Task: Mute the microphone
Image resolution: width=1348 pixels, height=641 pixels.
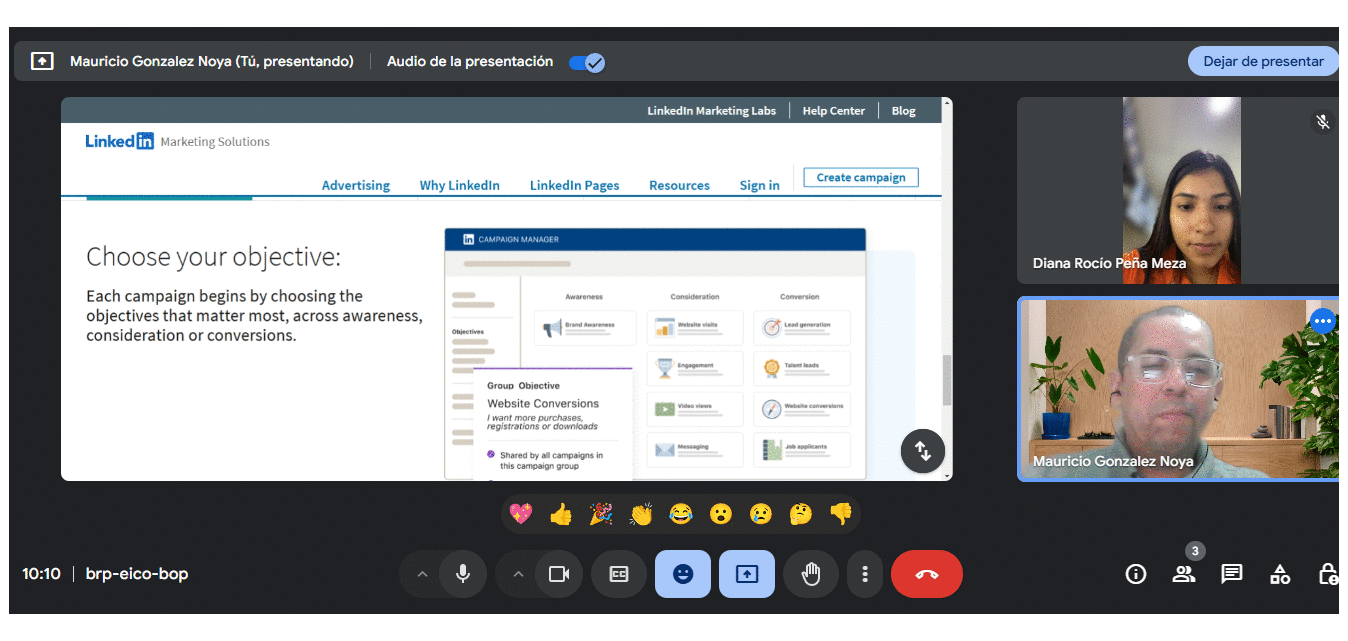Action: point(462,574)
